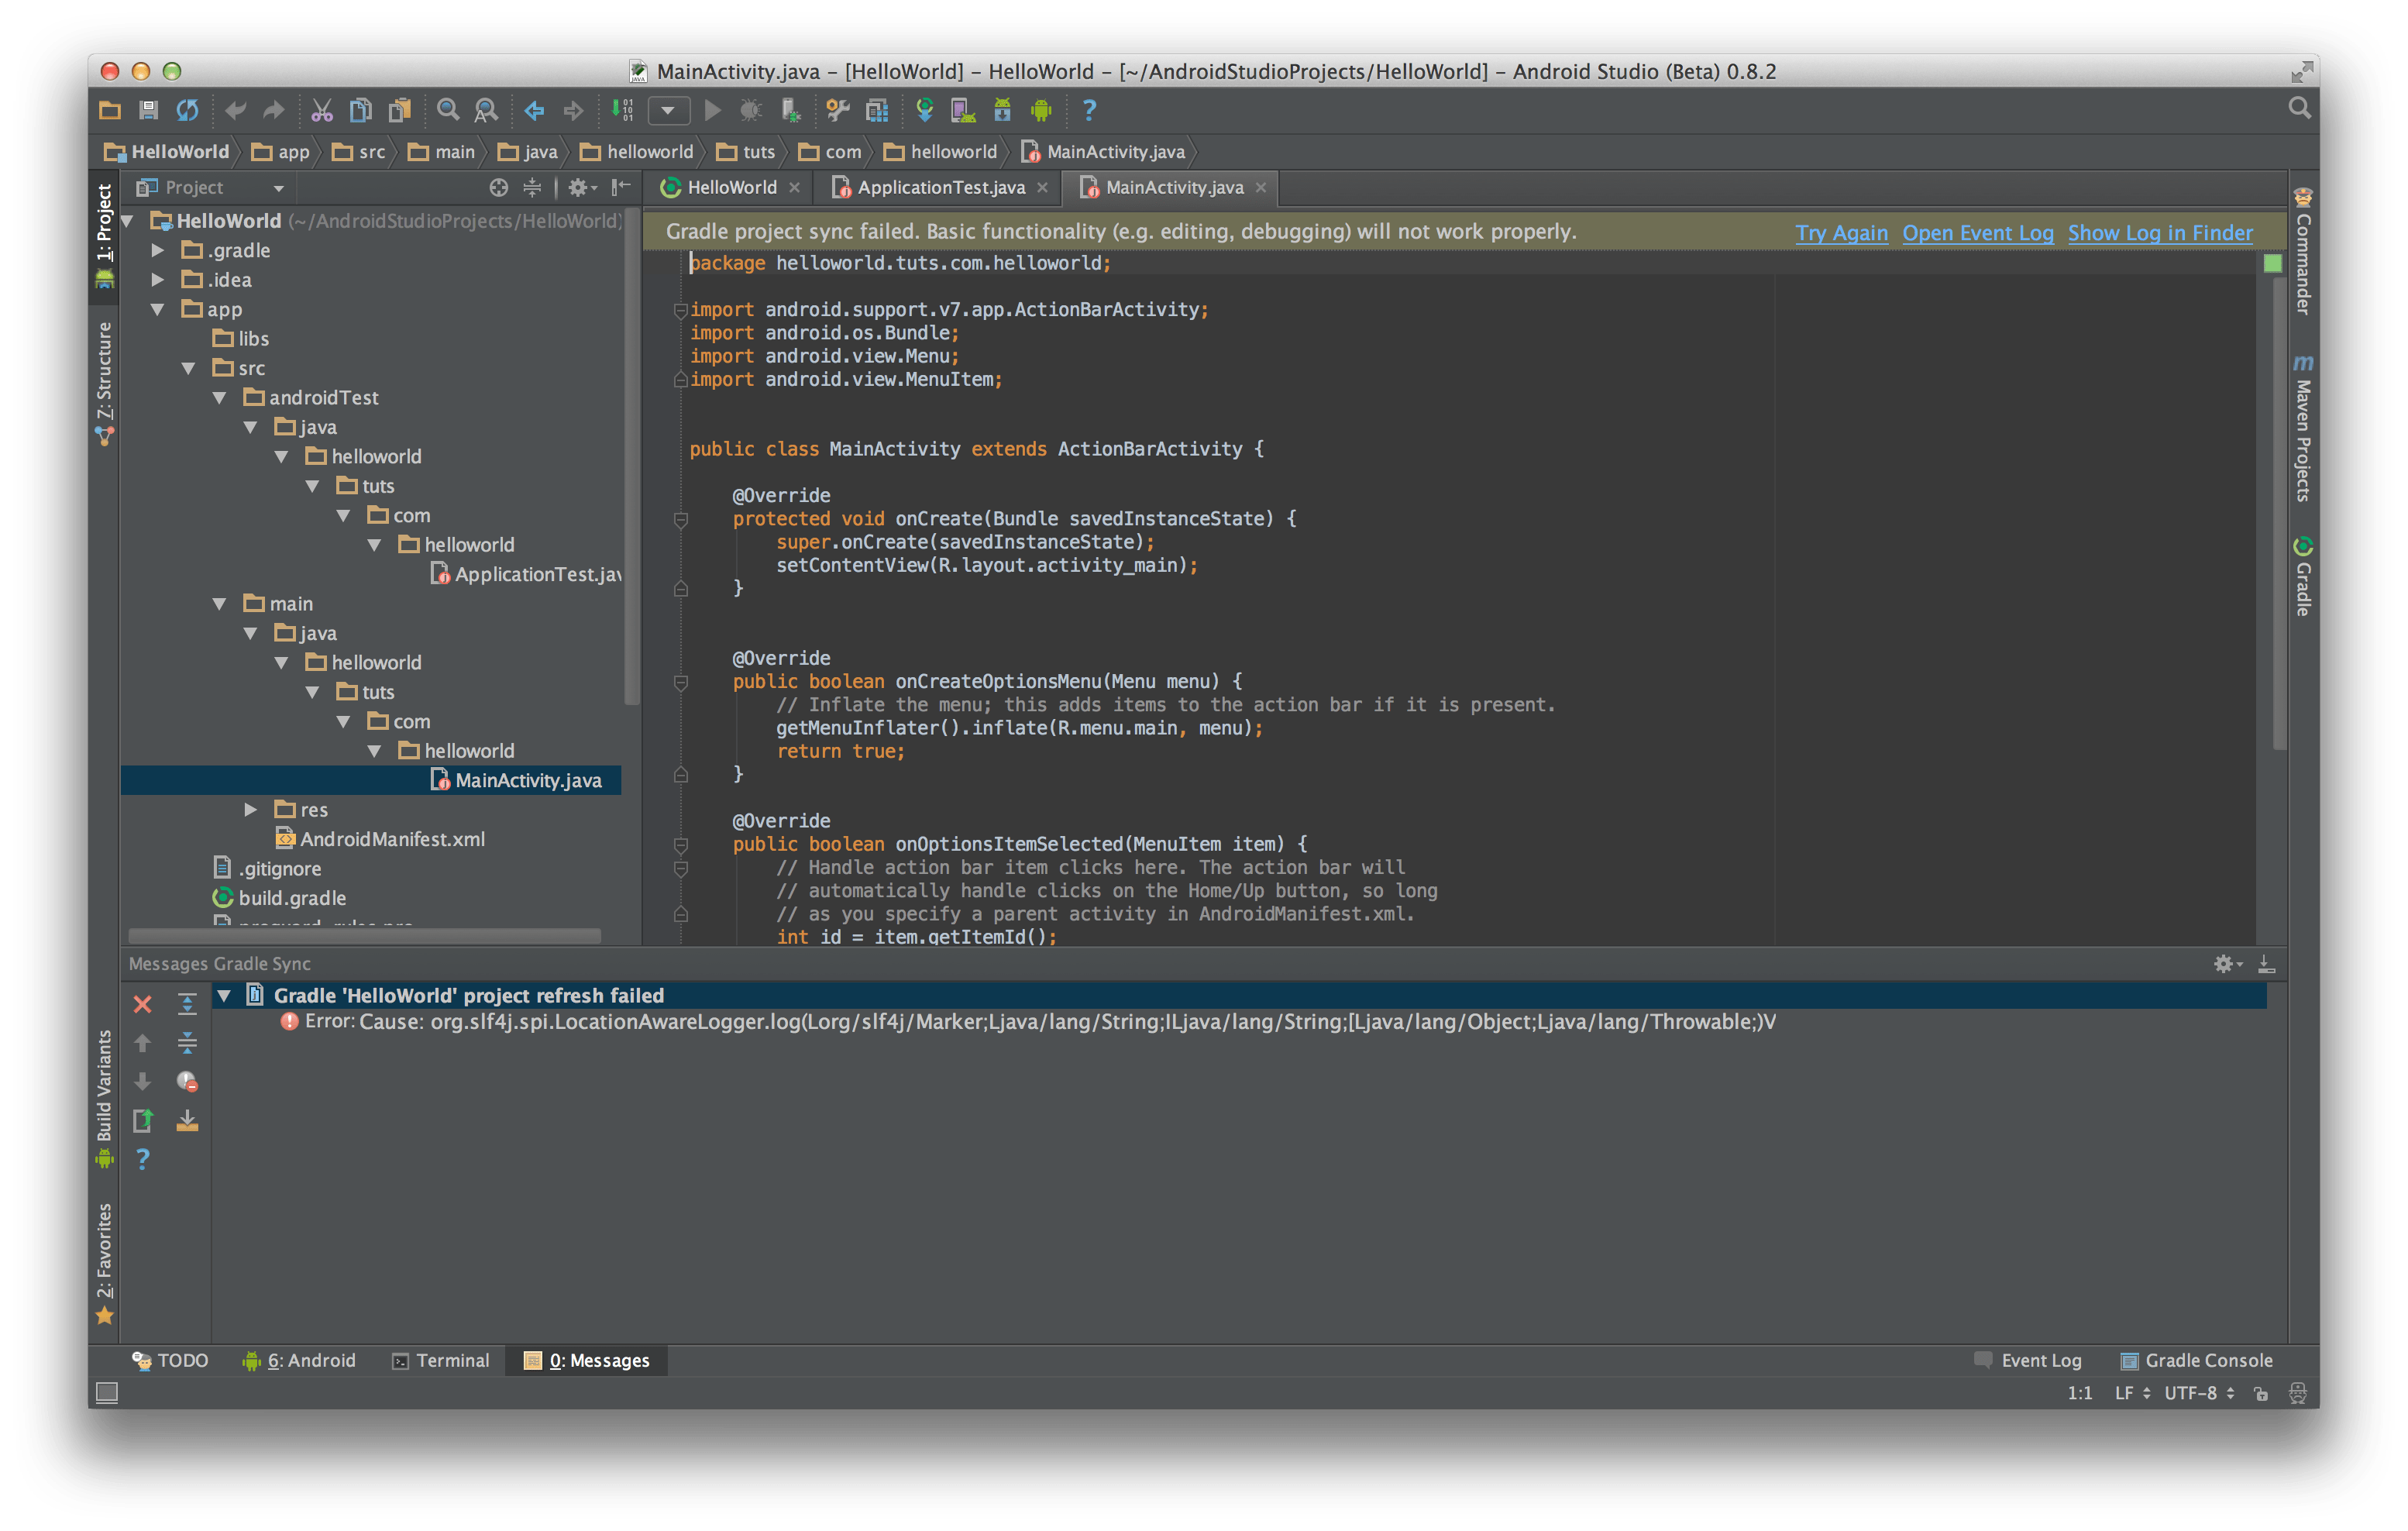Open the run configuration dropdown

(668, 110)
